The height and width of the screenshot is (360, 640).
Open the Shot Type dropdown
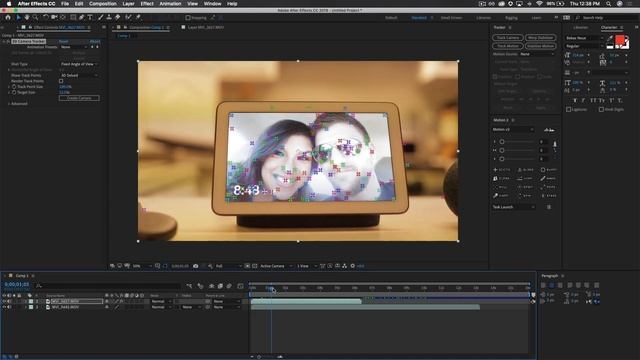[79, 64]
